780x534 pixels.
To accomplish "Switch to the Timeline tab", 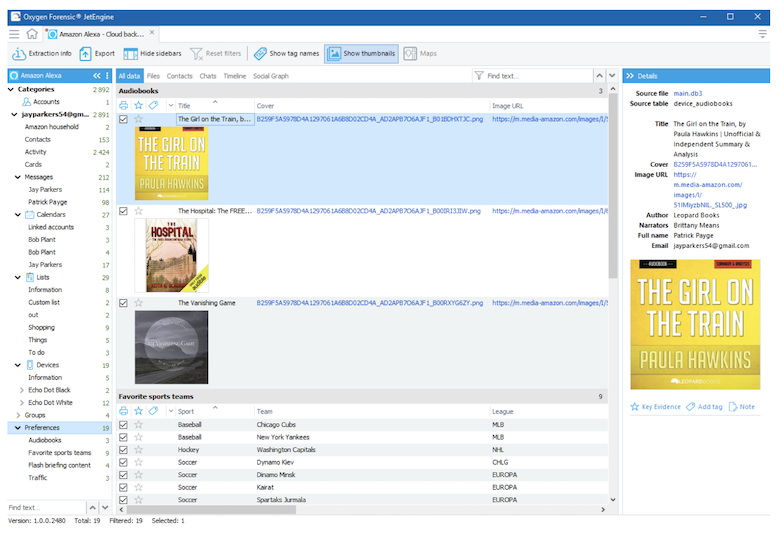I will coord(235,76).
